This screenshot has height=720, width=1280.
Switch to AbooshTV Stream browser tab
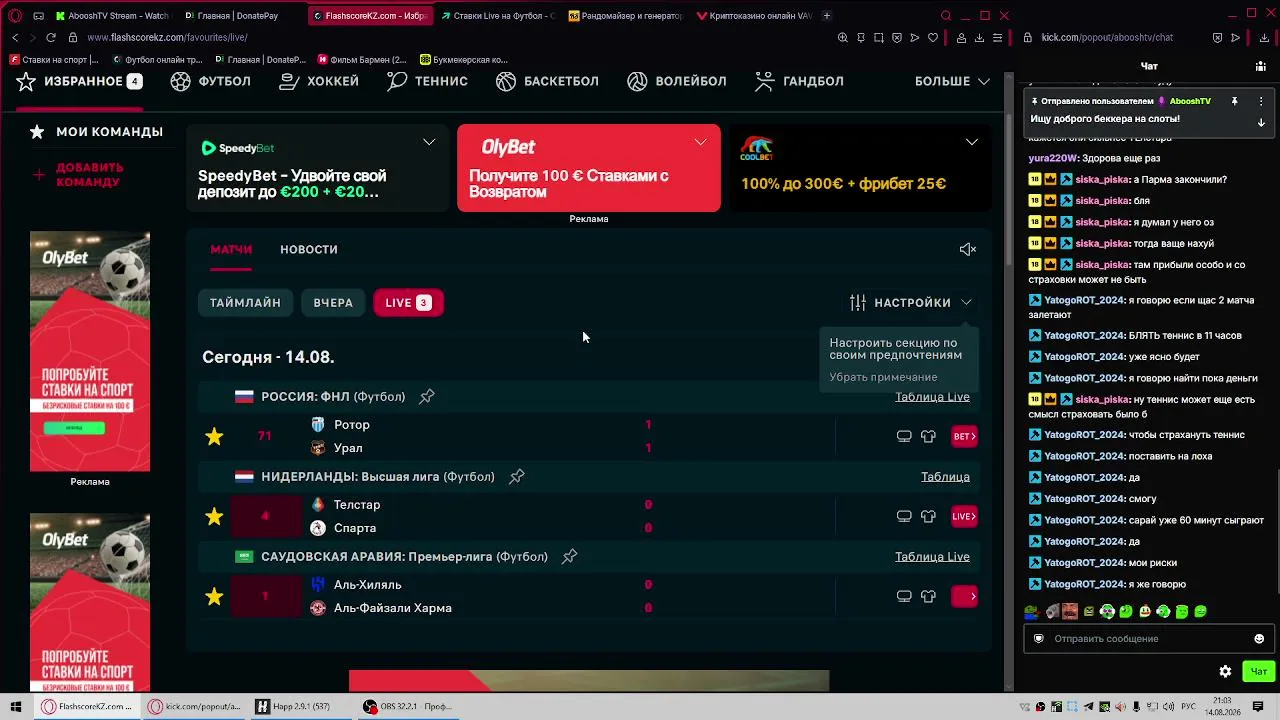point(112,16)
